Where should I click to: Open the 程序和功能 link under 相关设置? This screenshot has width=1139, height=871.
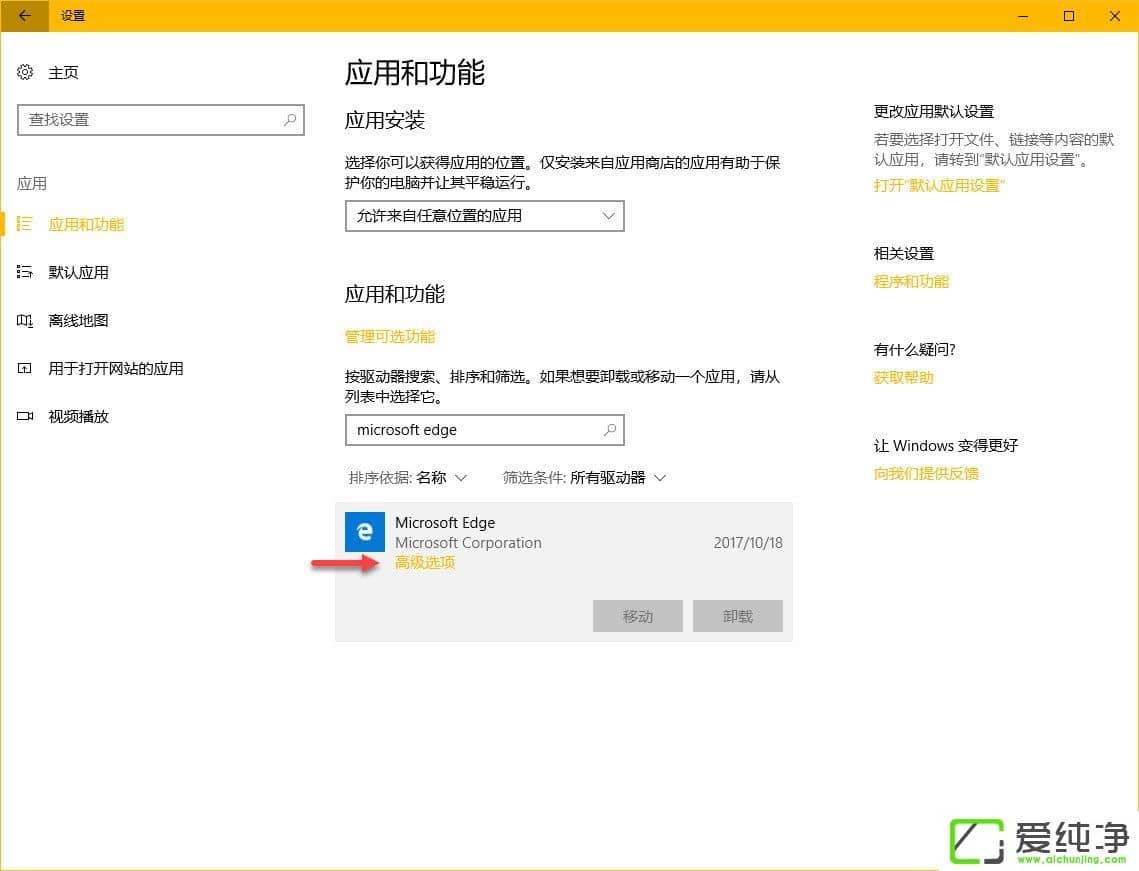coord(911,281)
